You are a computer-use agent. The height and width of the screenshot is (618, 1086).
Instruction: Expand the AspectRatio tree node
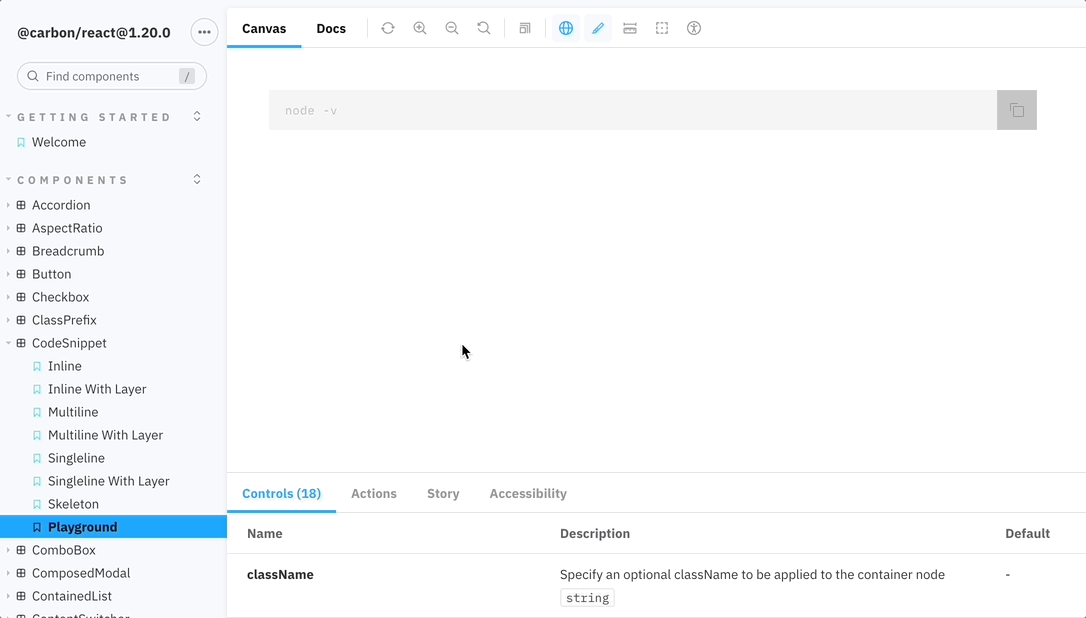pos(8,228)
